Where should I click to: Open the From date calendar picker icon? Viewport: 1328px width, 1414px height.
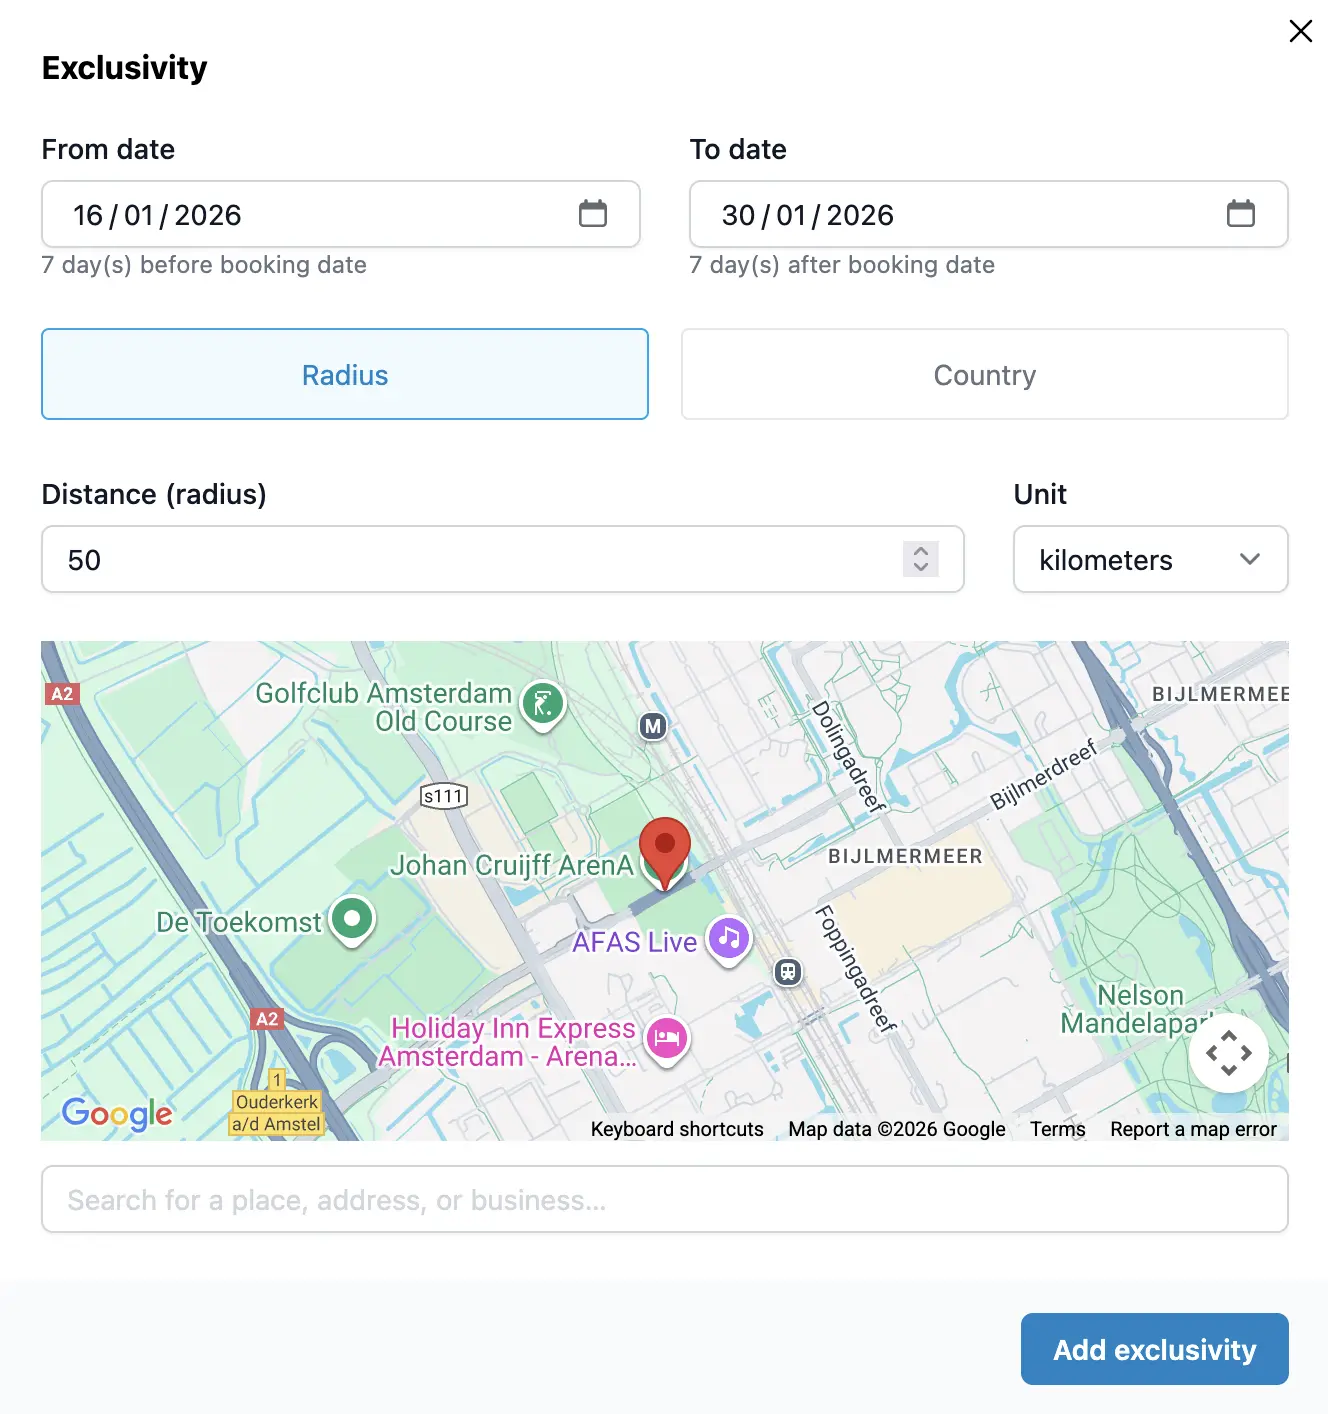coord(593,213)
